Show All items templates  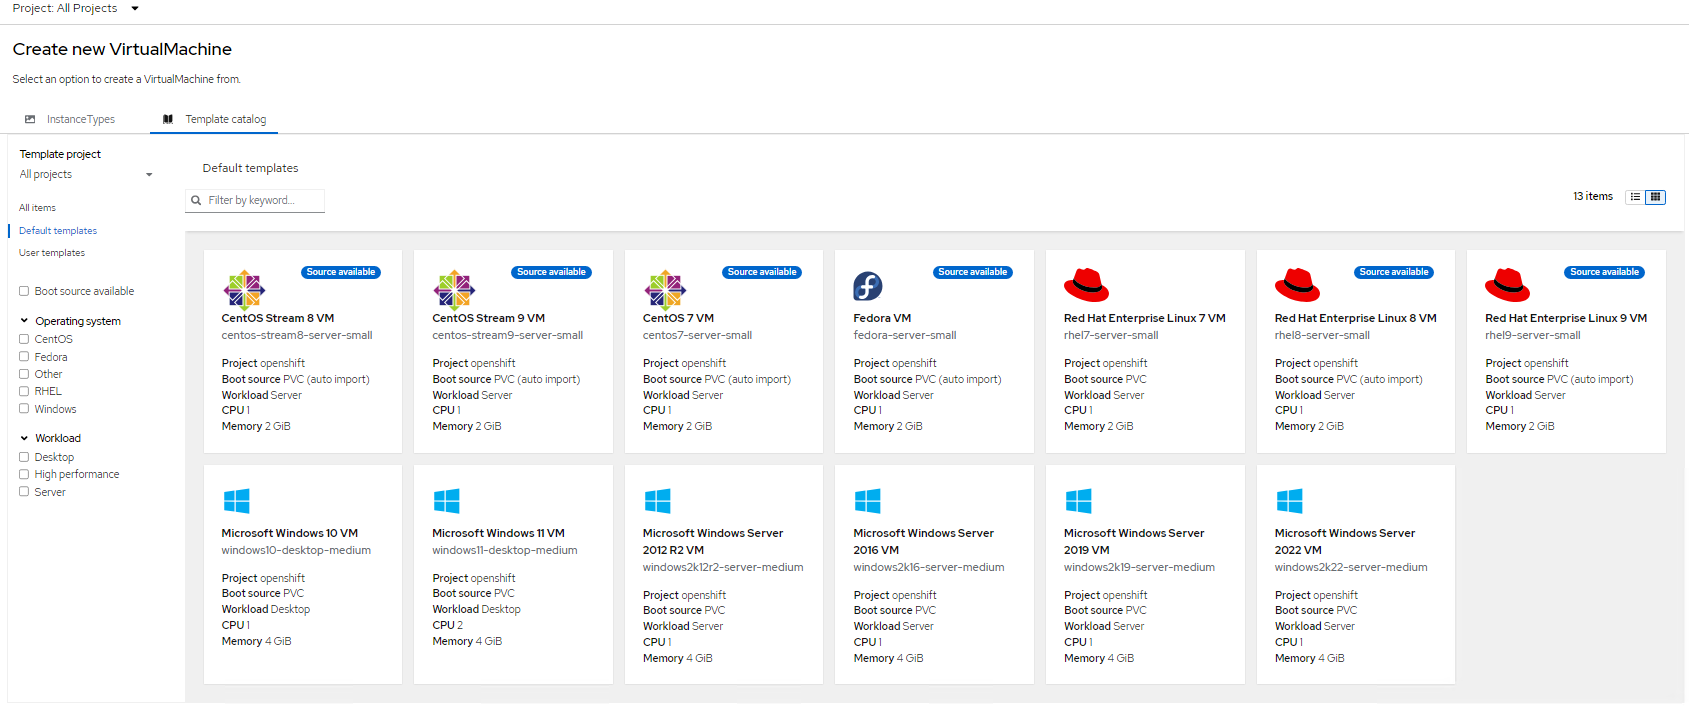37,208
